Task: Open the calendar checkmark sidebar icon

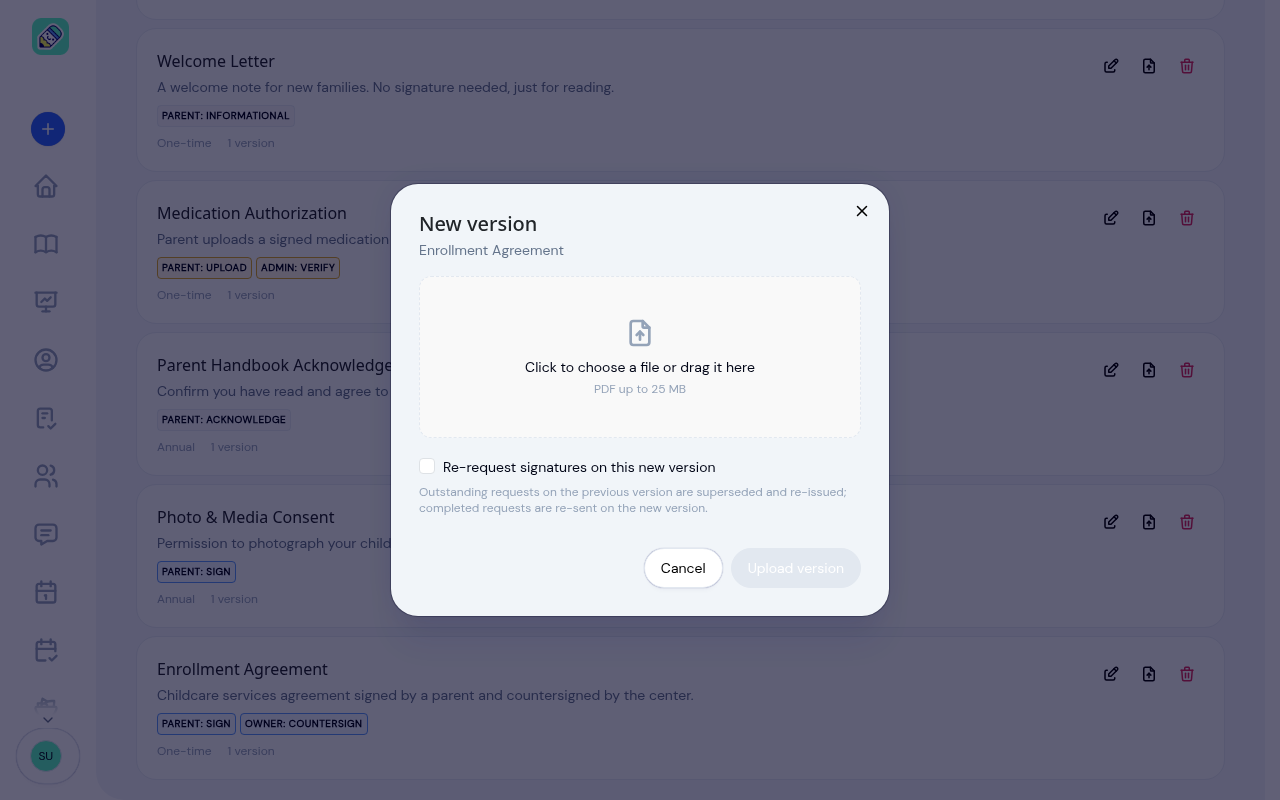Action: pyautogui.click(x=46, y=650)
